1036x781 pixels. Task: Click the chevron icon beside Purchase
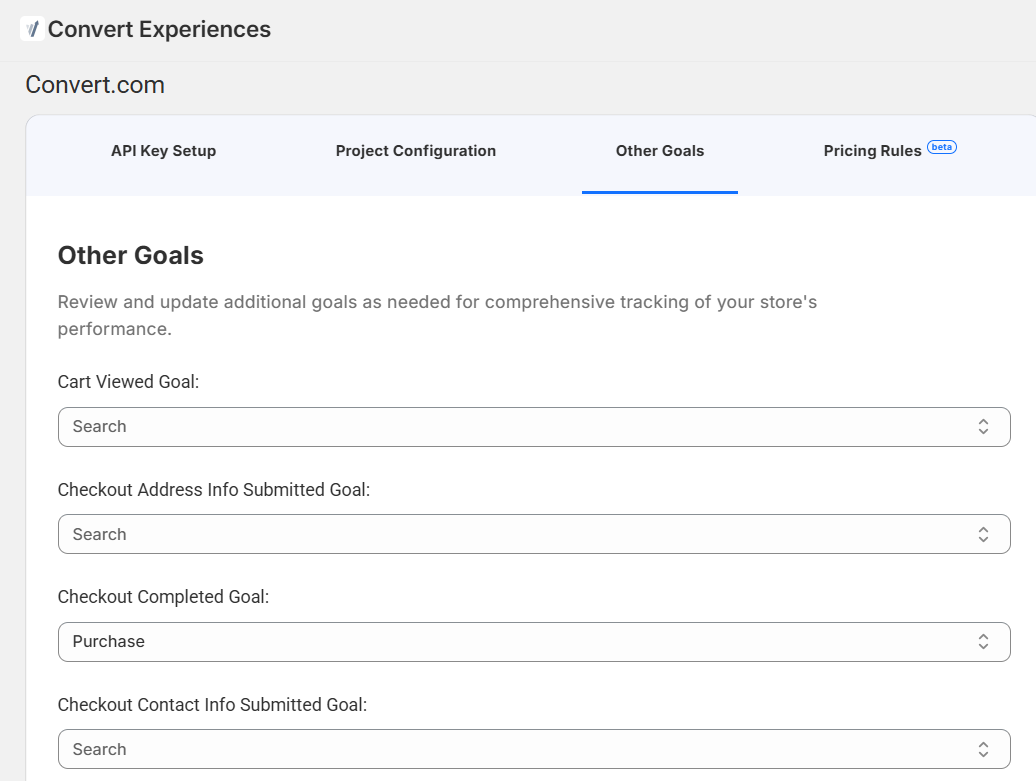tap(983, 642)
